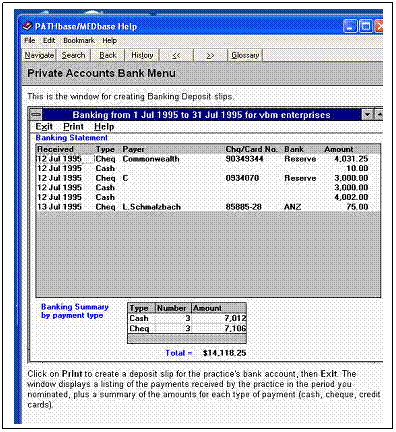Select the L.Schmalzbach payer cell

pyautogui.click(x=152, y=207)
